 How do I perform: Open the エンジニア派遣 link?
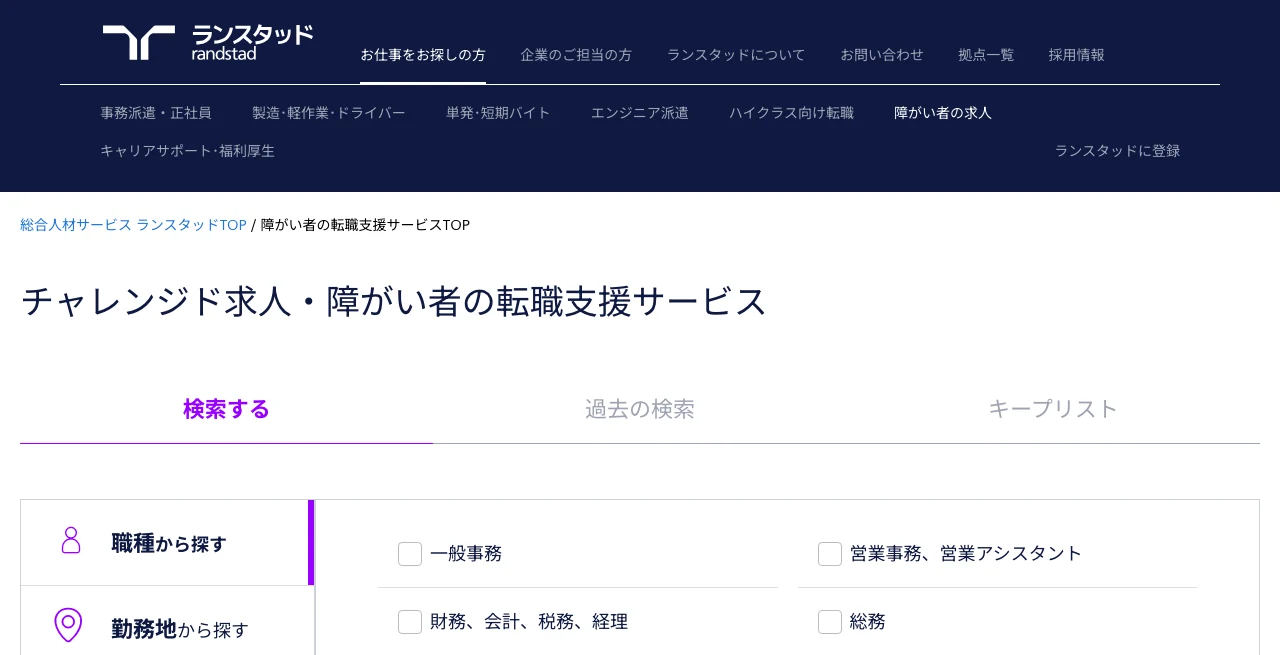(x=640, y=113)
